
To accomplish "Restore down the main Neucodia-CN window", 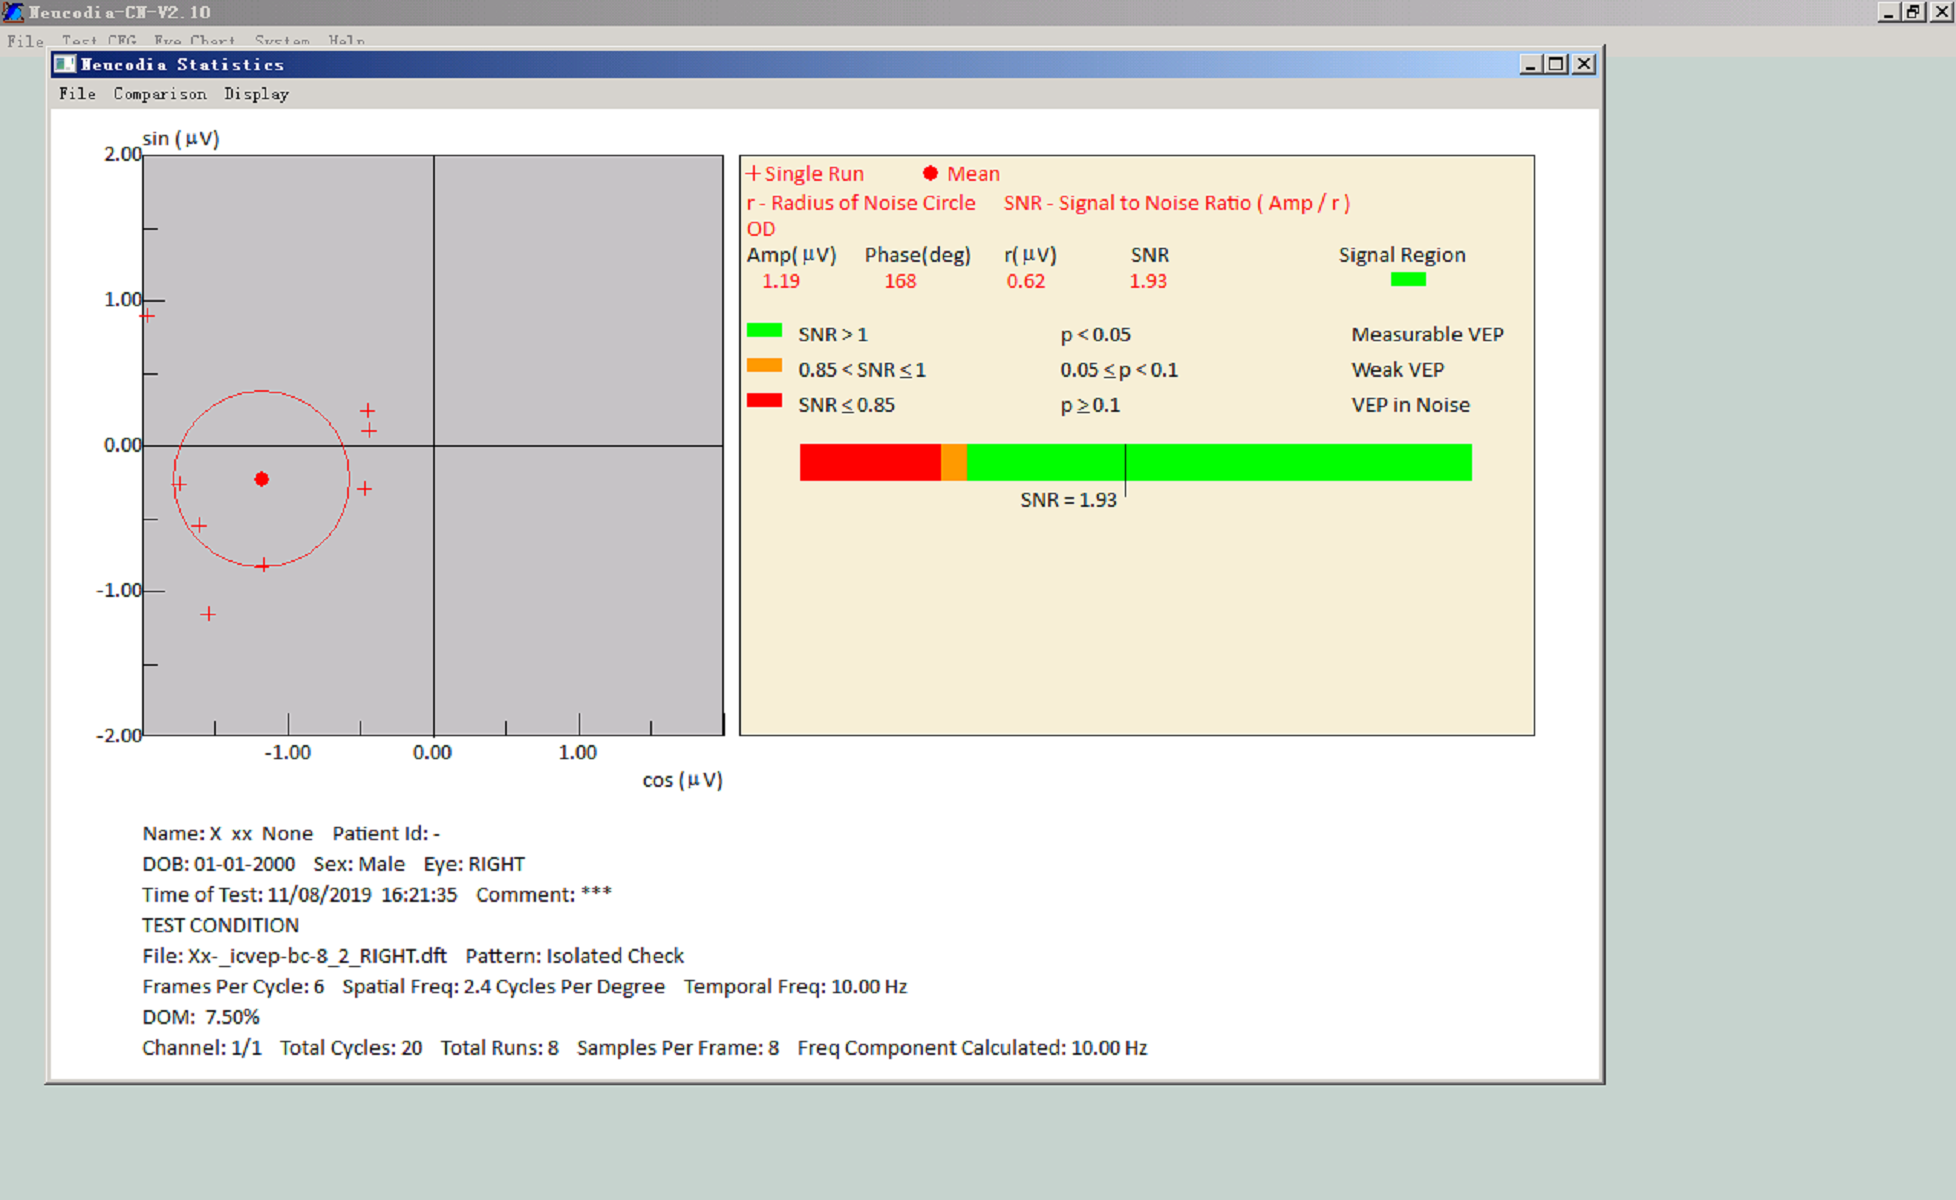I will [1913, 12].
